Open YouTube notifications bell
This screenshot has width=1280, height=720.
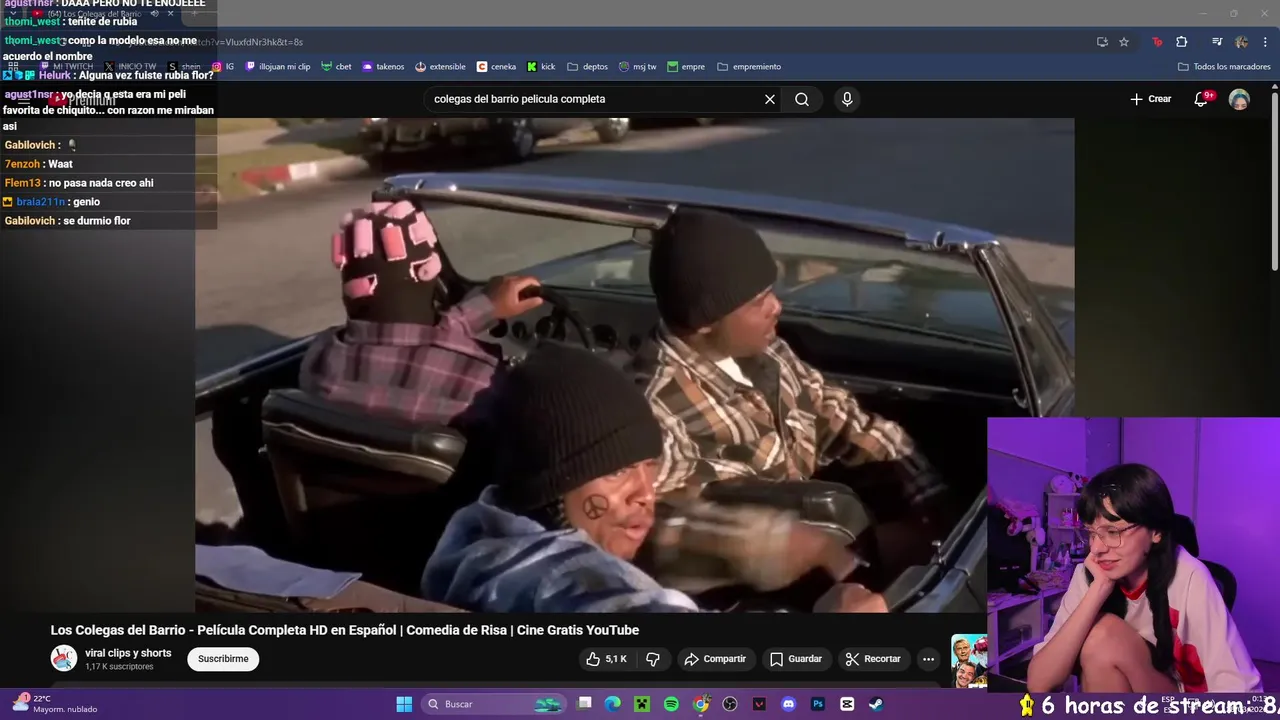(x=1202, y=99)
